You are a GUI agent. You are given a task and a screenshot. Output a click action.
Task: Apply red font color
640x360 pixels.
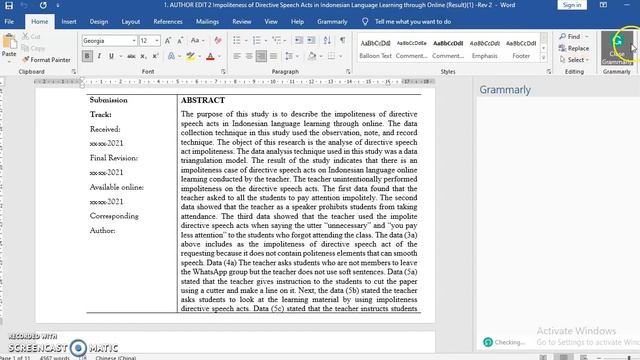click(210, 56)
